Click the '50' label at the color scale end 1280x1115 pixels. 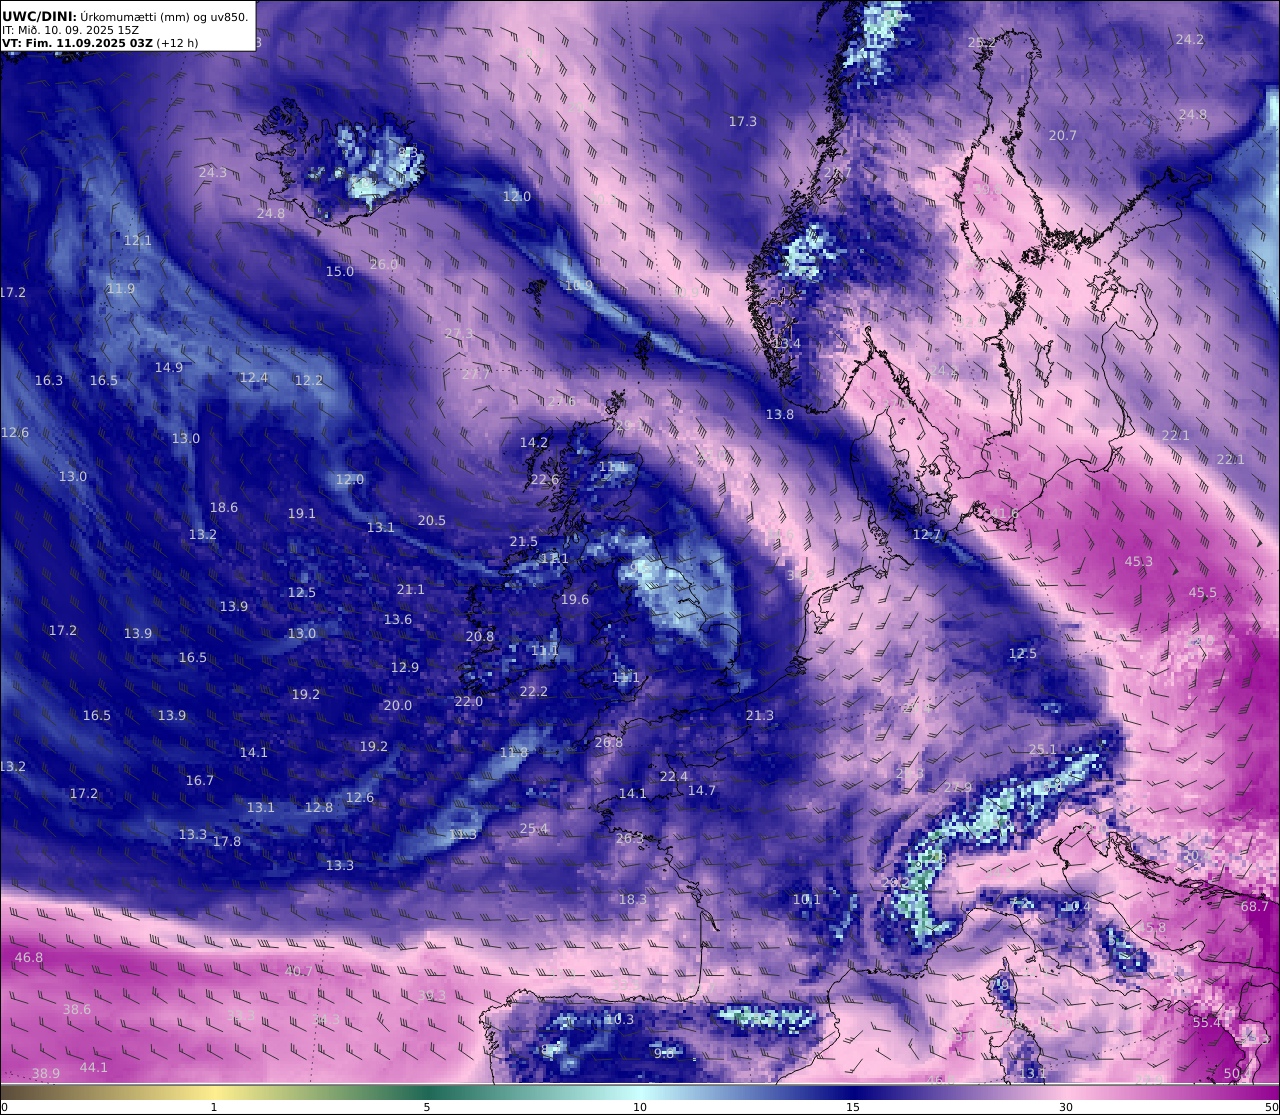tap(1270, 1107)
